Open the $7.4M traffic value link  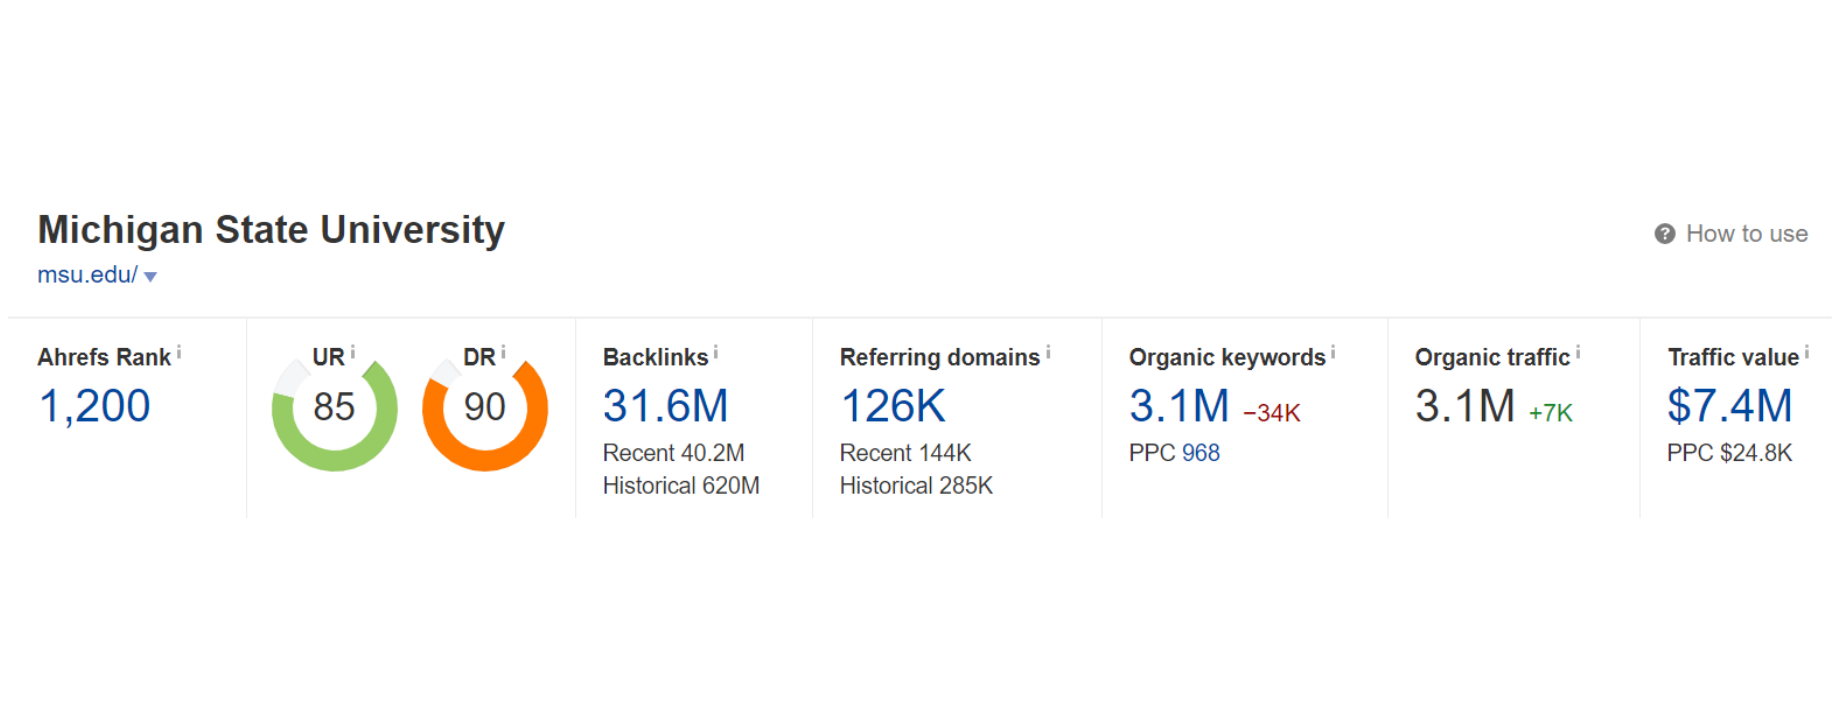click(1729, 406)
